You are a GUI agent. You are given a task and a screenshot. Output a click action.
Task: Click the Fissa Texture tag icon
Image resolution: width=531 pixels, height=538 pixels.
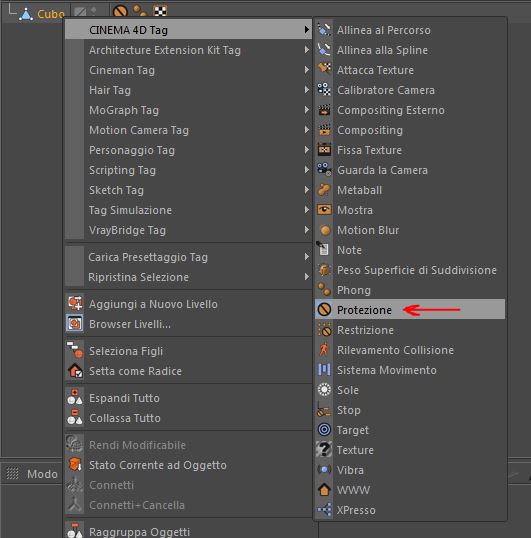coord(324,150)
